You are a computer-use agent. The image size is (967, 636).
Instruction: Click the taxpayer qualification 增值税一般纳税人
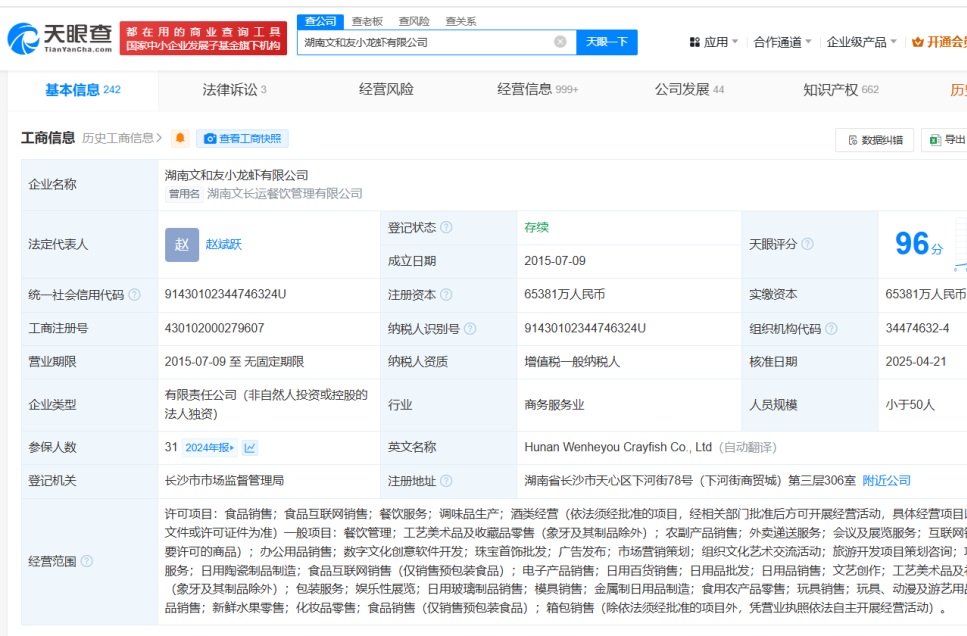click(572, 362)
